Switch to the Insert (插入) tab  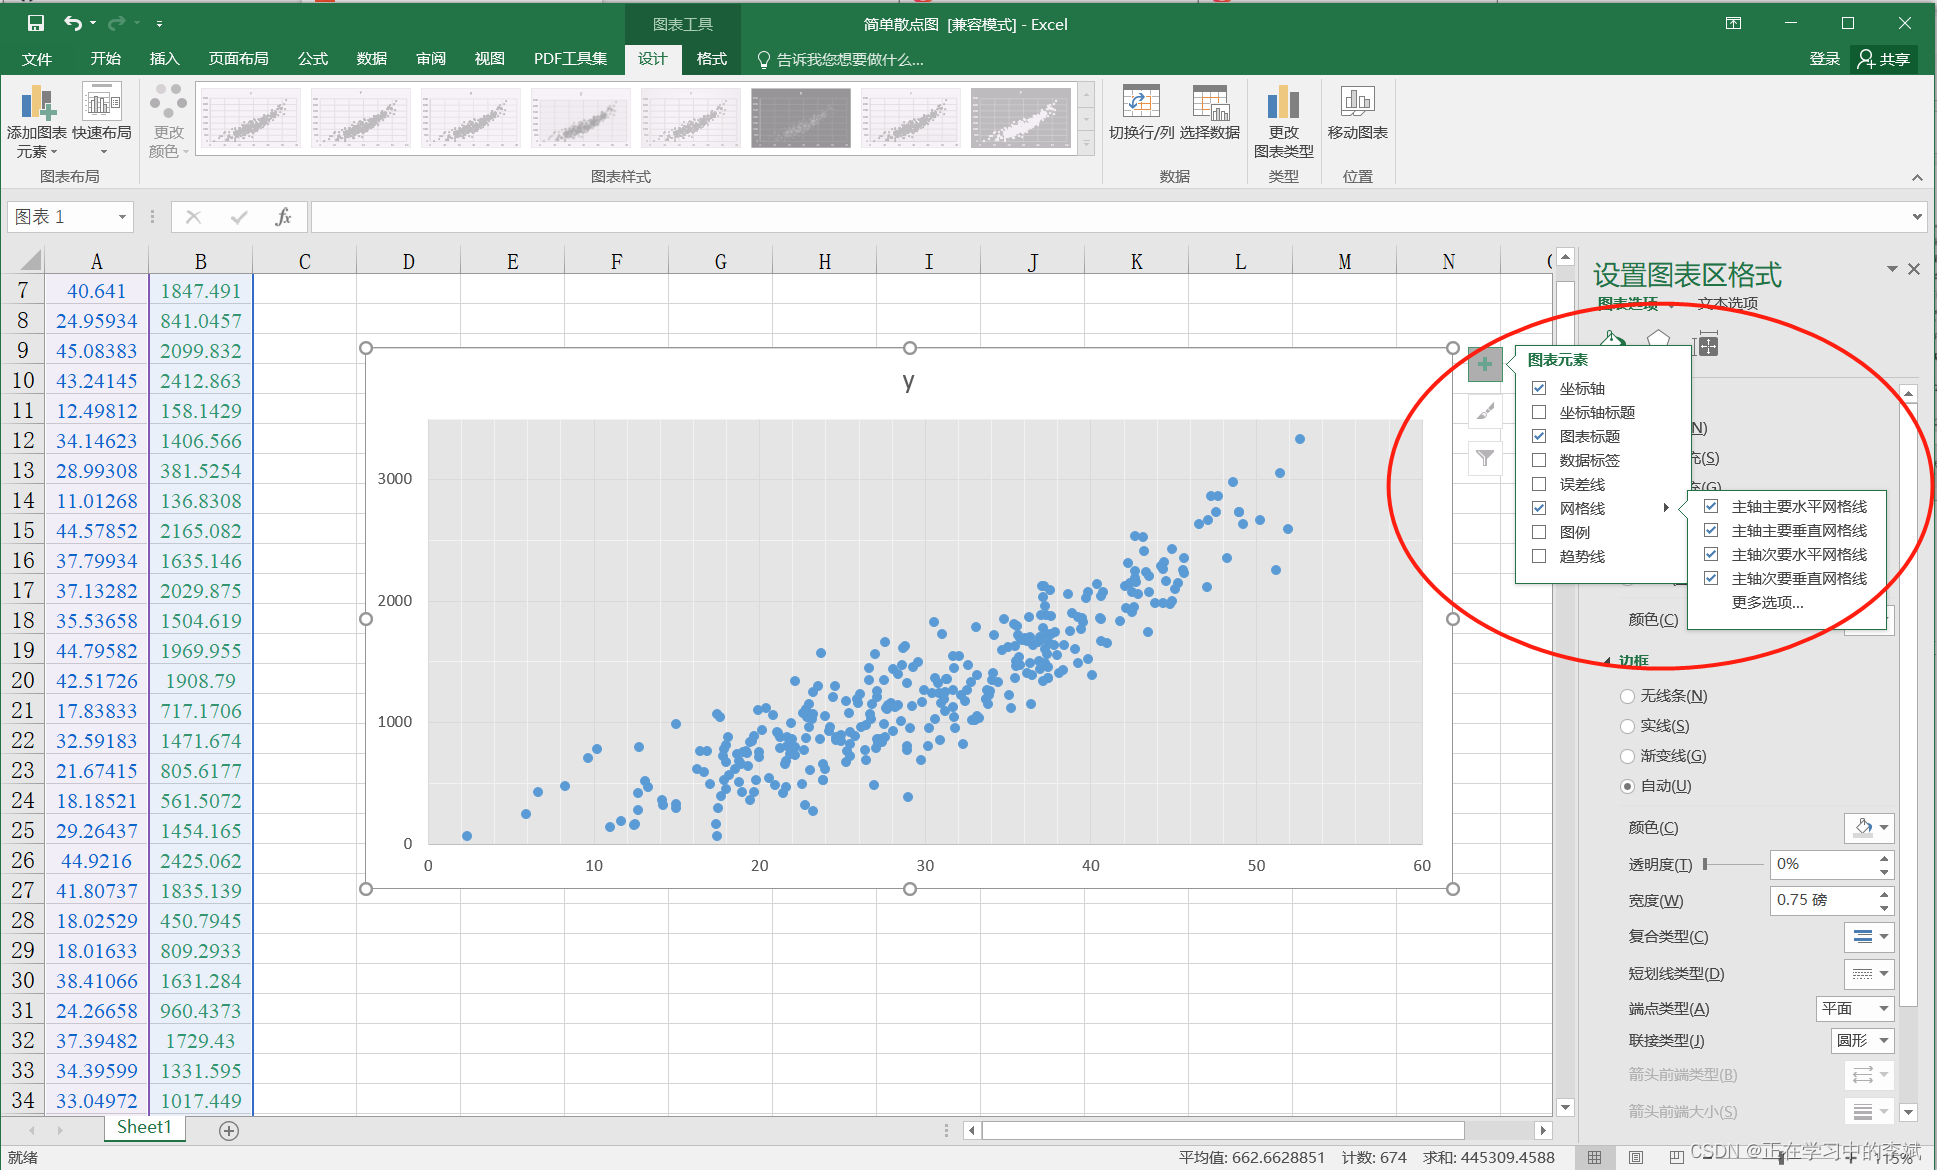pos(164,59)
